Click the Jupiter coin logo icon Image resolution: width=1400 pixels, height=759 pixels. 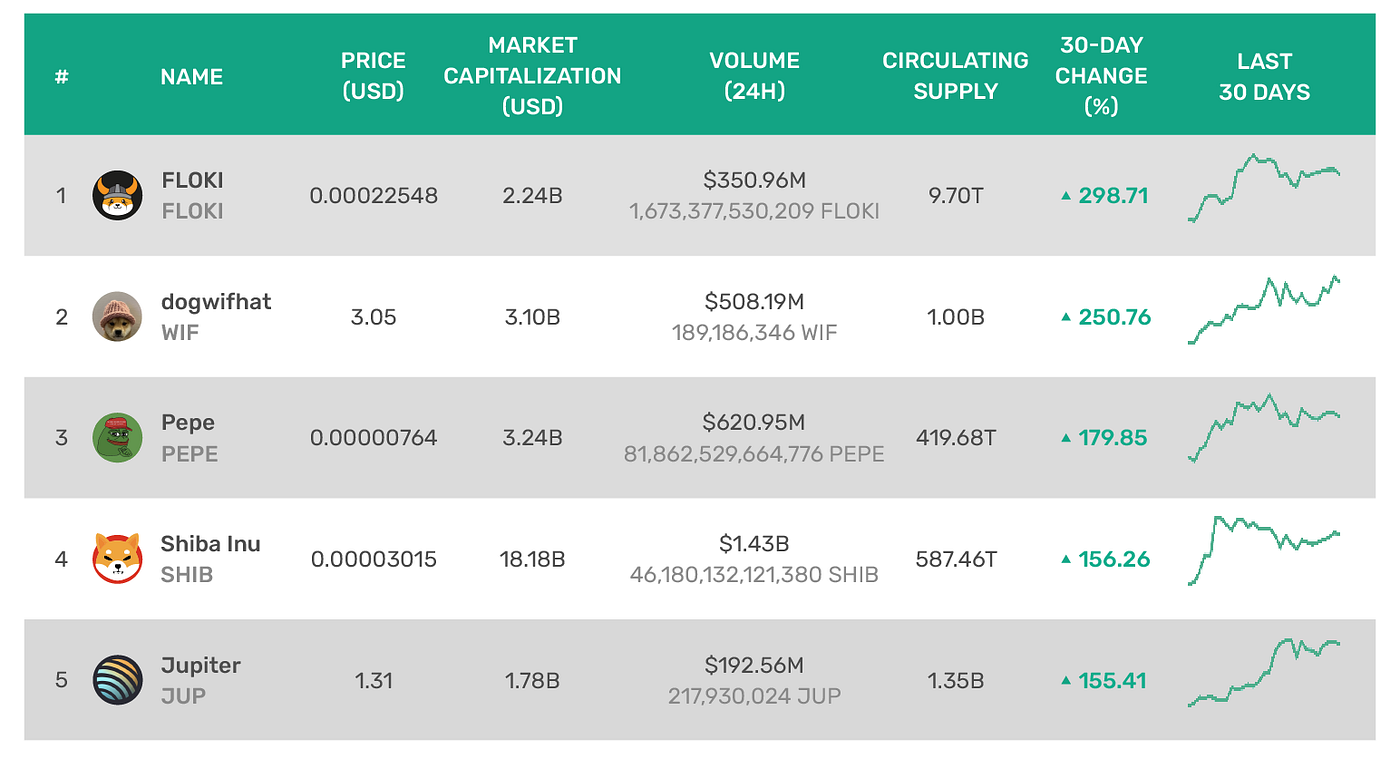[x=117, y=680]
